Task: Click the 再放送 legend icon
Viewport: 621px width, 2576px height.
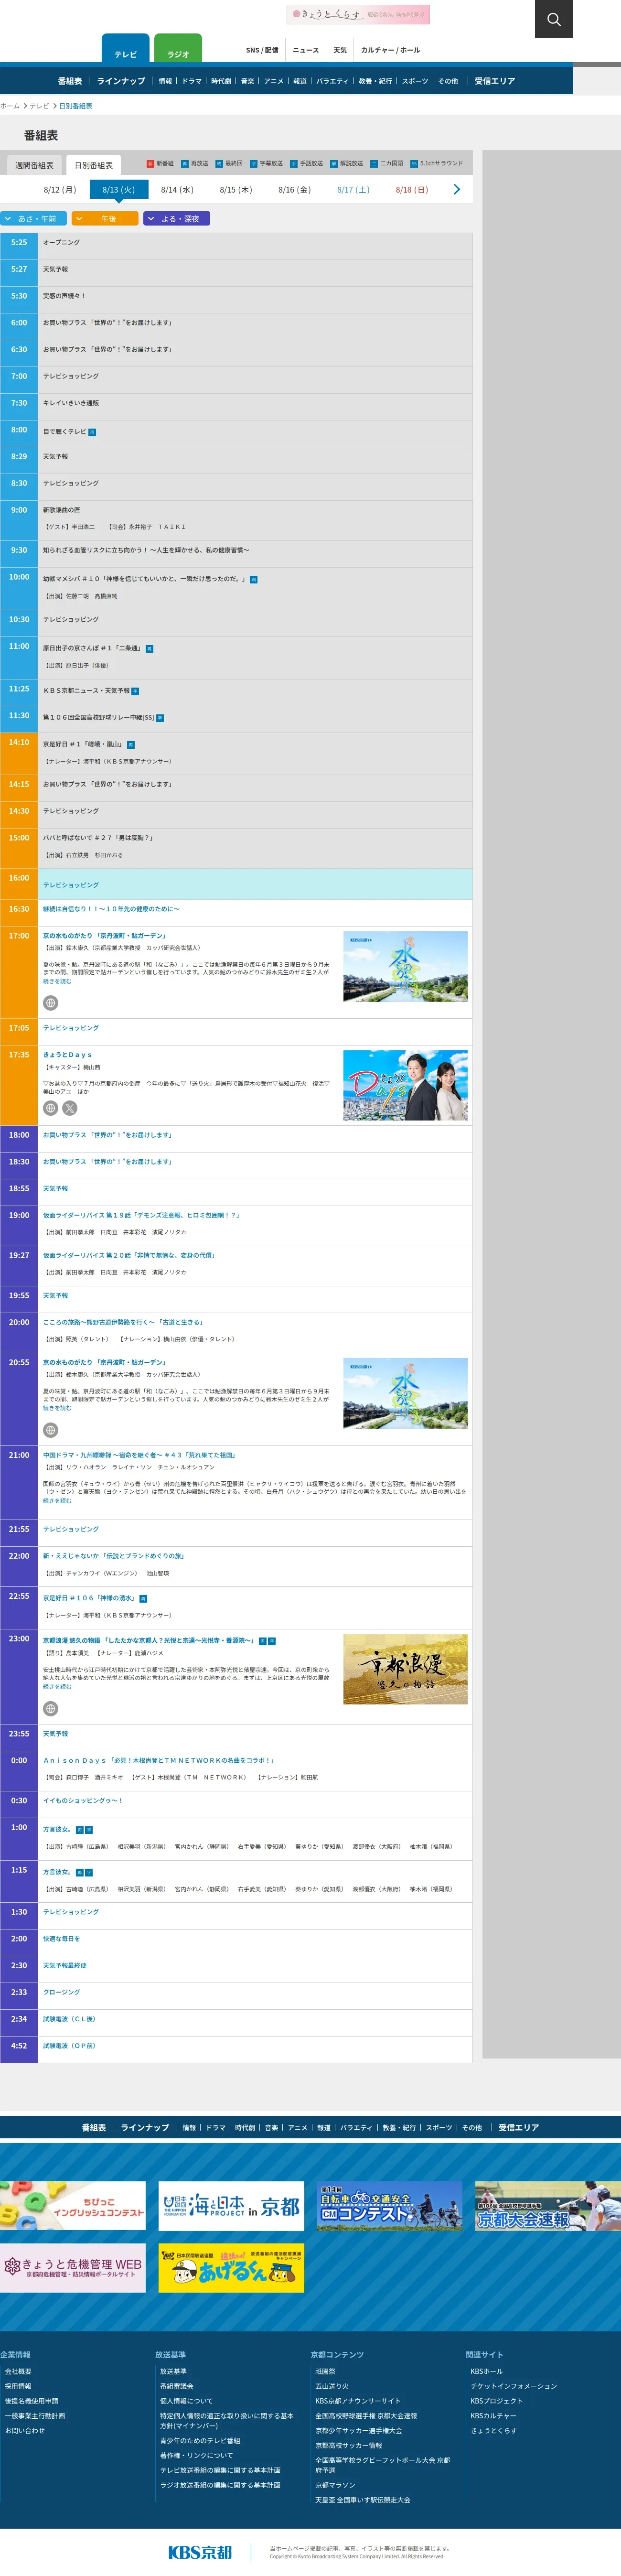Action: click(184, 163)
